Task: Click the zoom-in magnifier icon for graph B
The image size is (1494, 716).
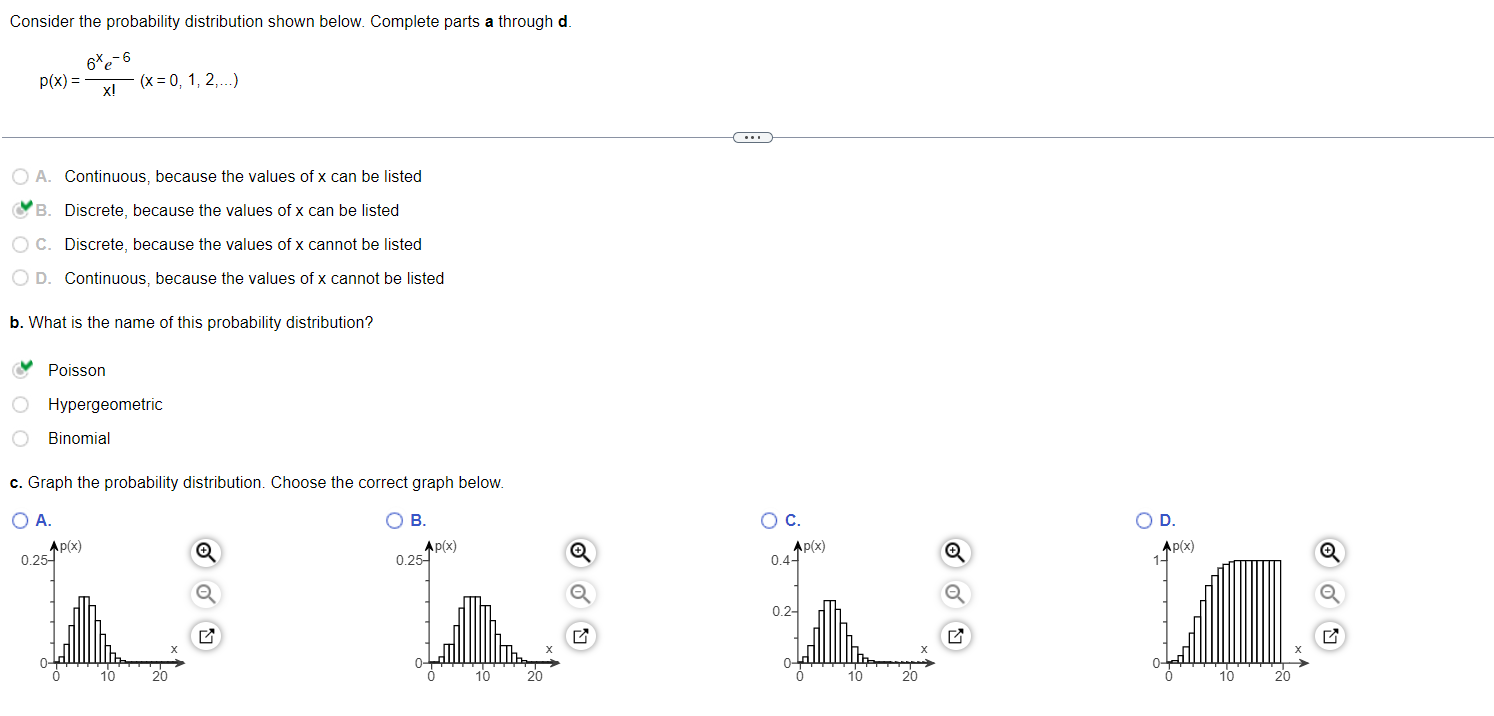Action: pyautogui.click(x=580, y=552)
